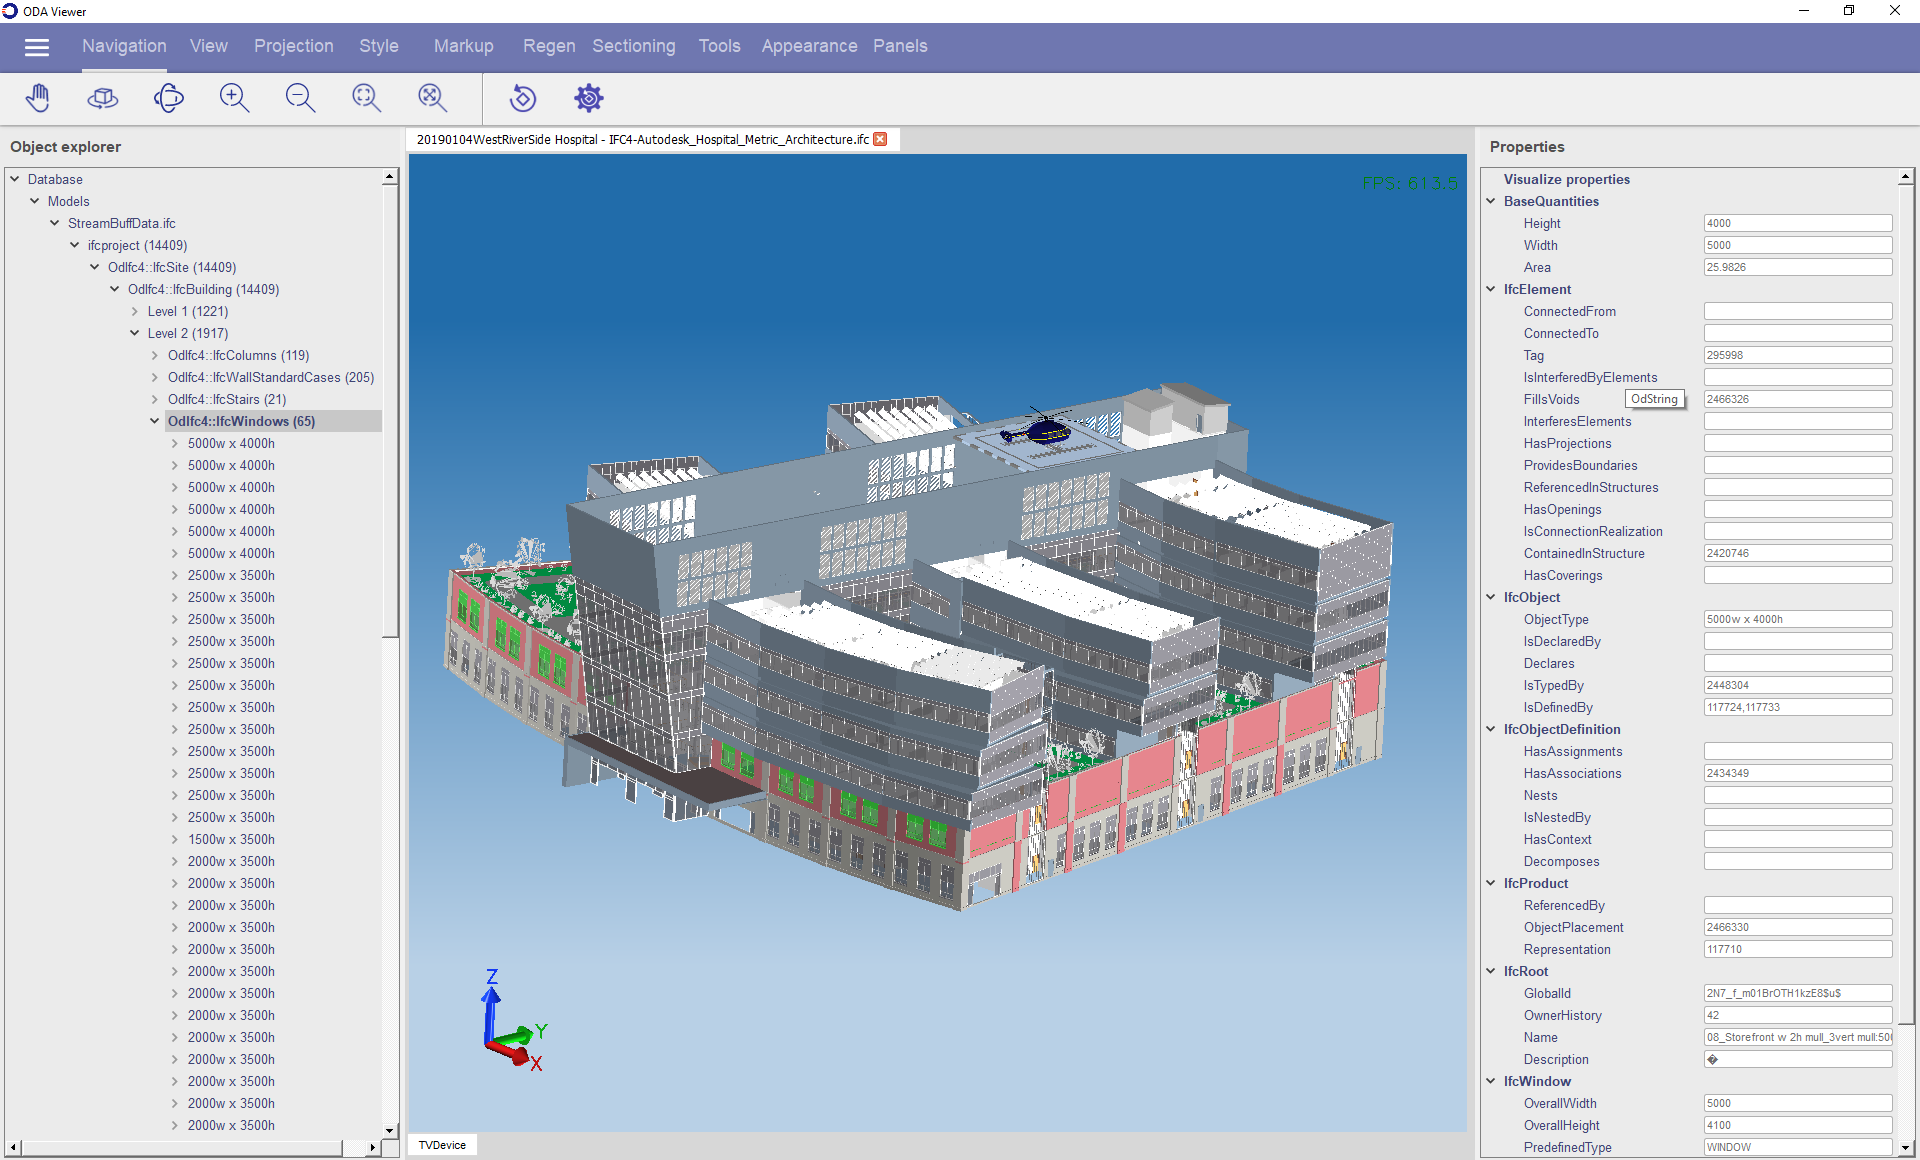Close the Hospital IFC file tab
The image size is (1920, 1160).
pos(880,139)
